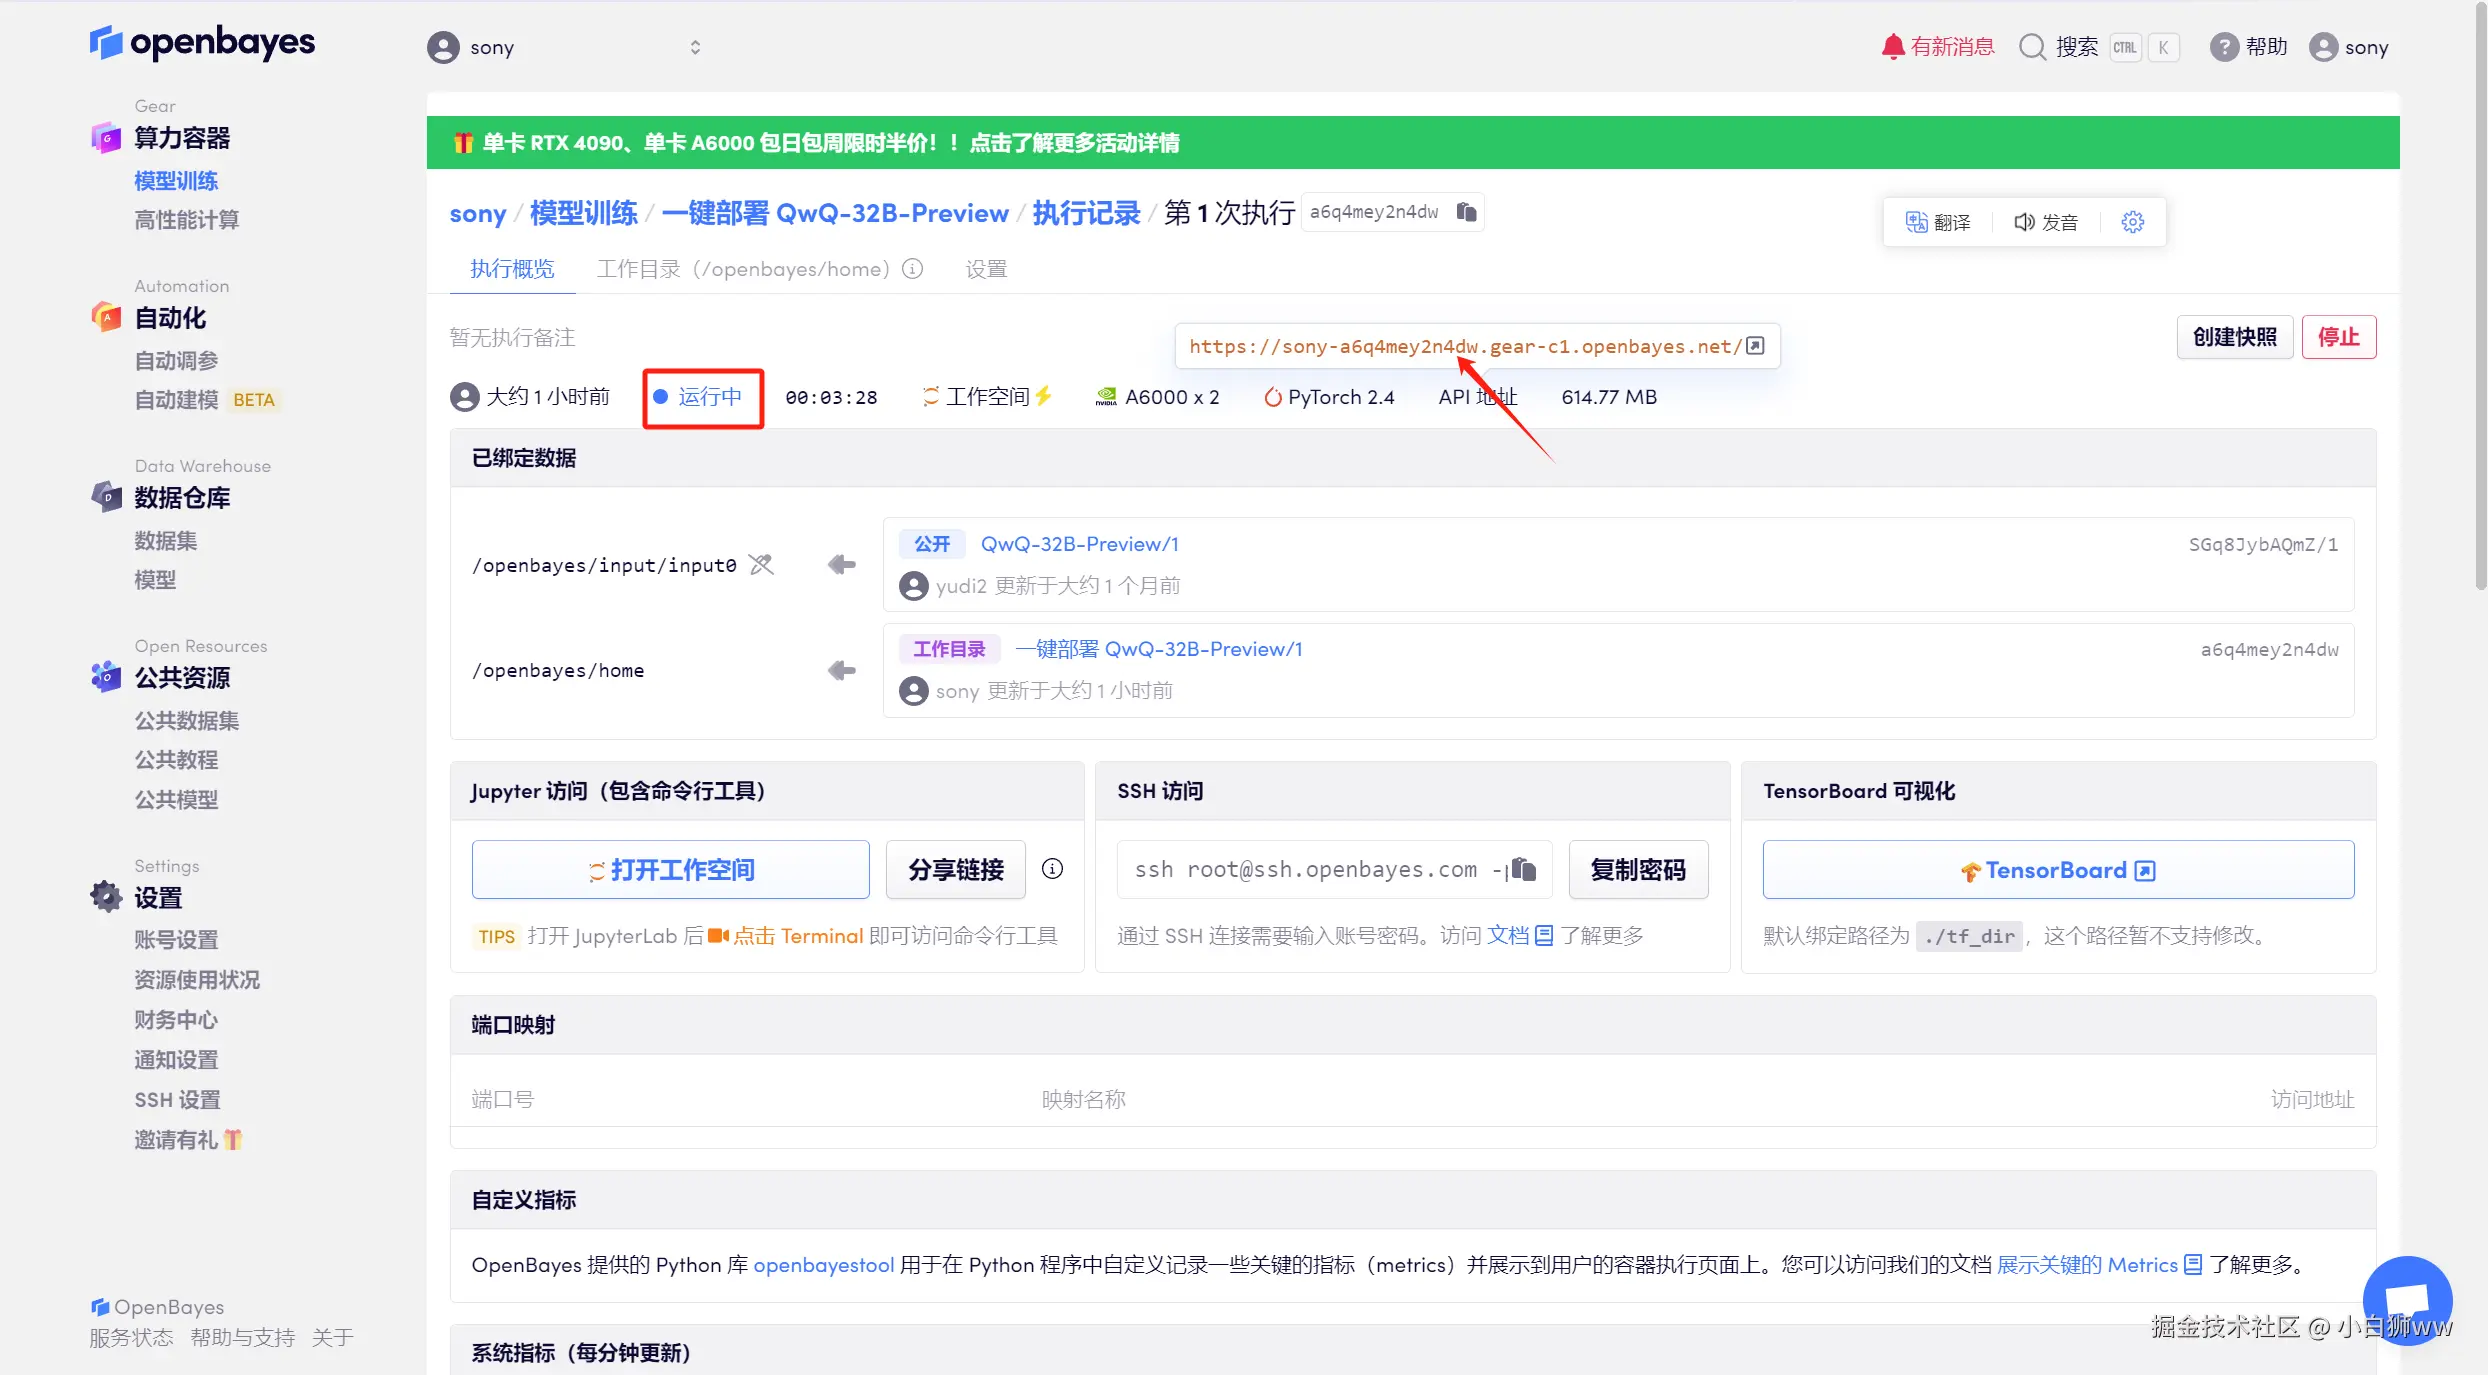
Task: Copy the execution ID a6q4mey2n4dw
Action: pyautogui.click(x=1466, y=212)
